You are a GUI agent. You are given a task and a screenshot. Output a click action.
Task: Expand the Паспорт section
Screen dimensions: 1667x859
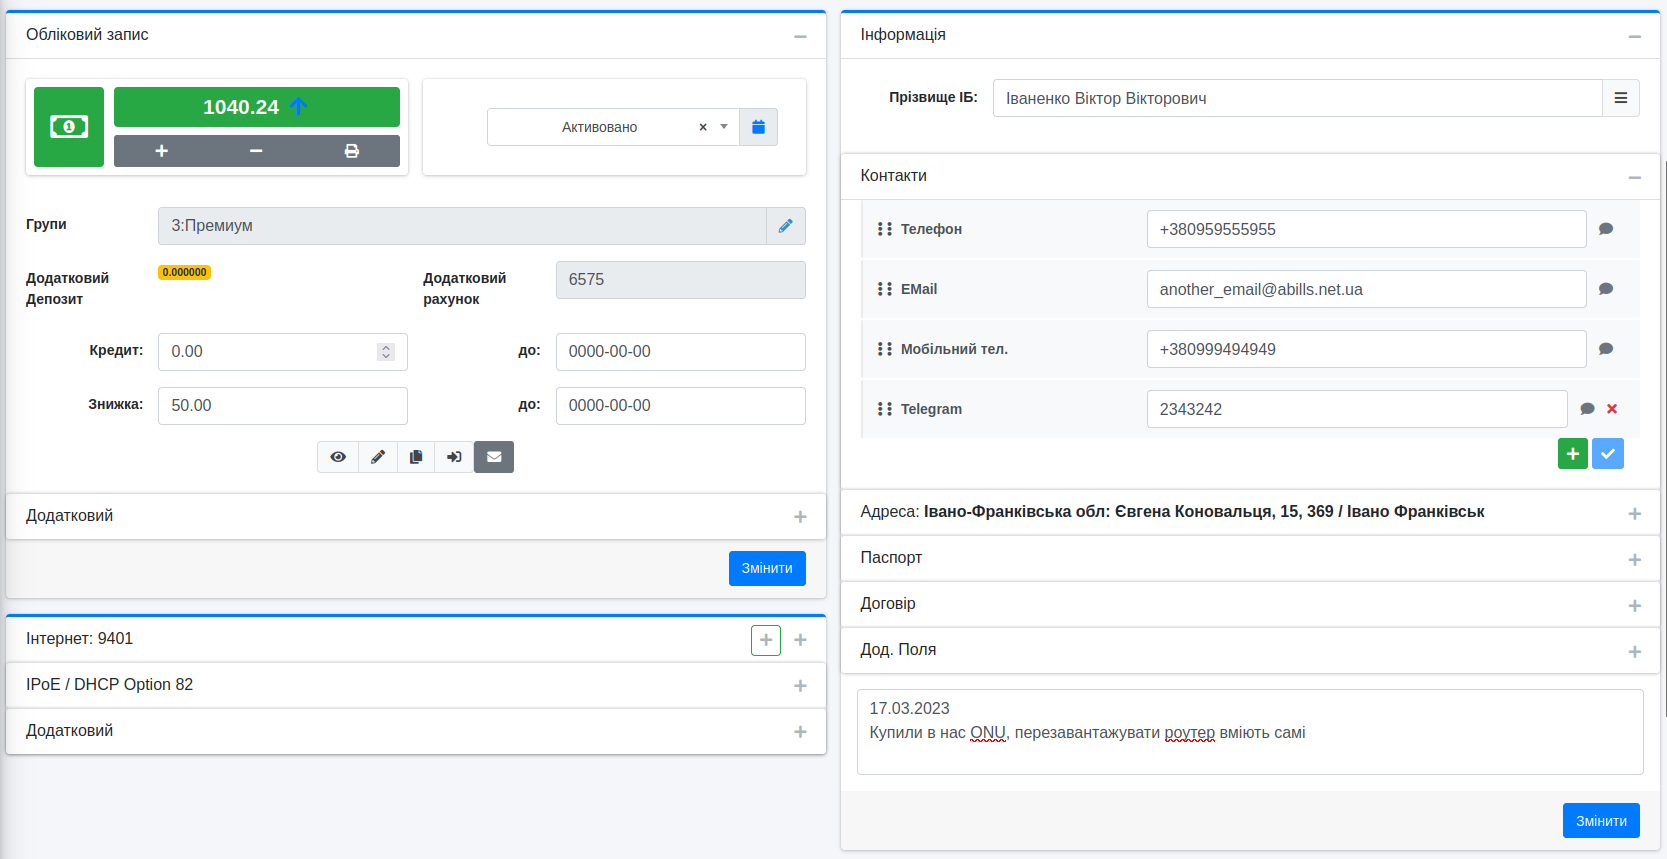(1634, 559)
